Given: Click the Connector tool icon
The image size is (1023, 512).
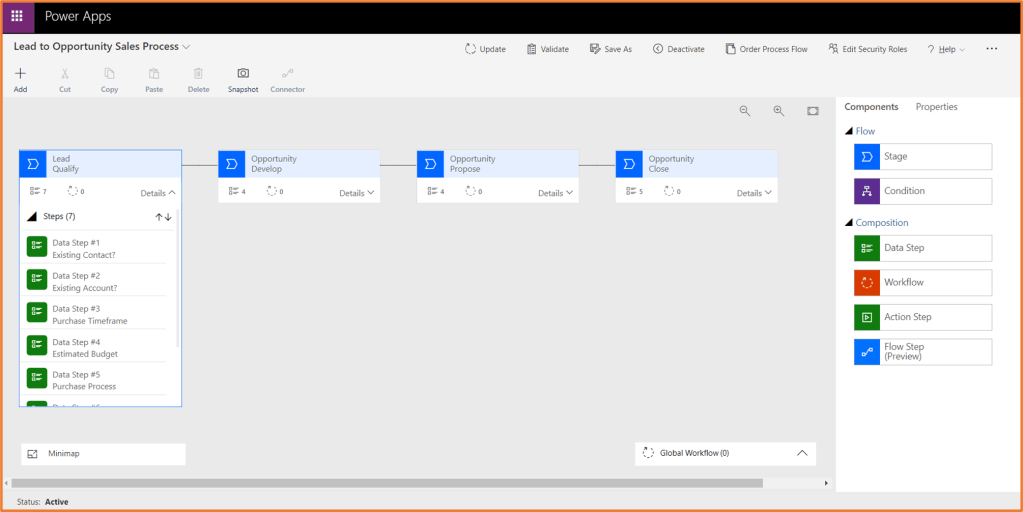Looking at the screenshot, I should point(287,74).
